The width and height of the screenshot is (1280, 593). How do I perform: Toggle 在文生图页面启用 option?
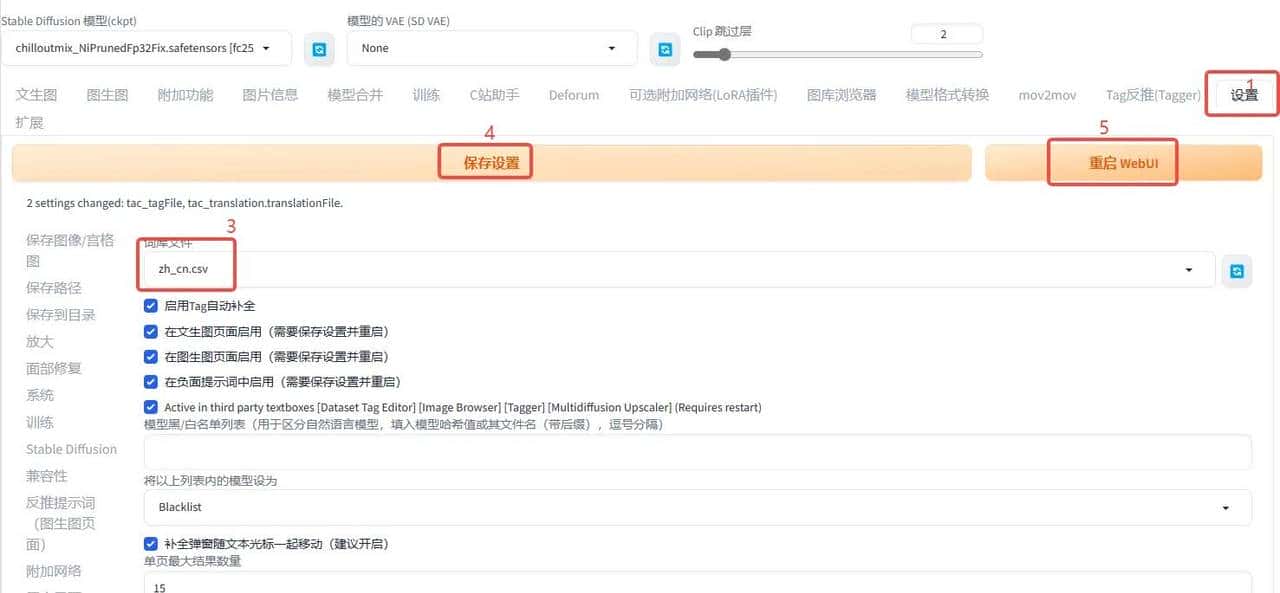pyautogui.click(x=151, y=331)
